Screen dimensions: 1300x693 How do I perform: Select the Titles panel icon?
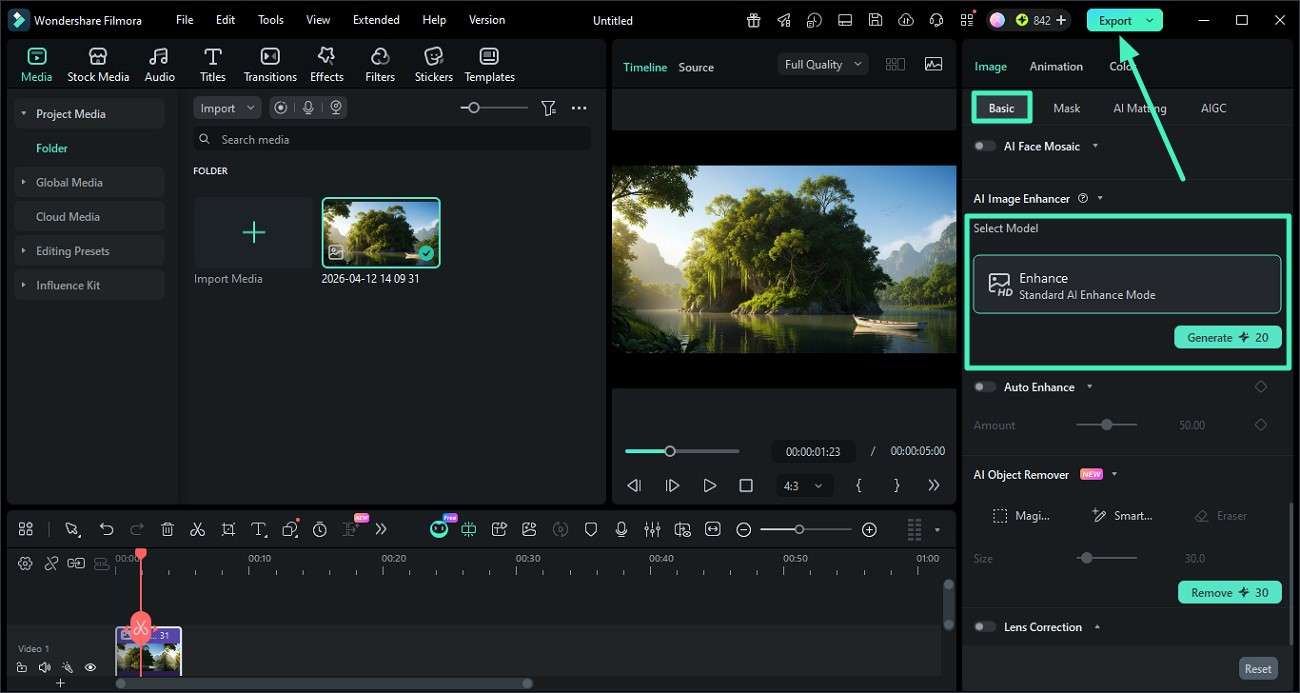pyautogui.click(x=212, y=62)
